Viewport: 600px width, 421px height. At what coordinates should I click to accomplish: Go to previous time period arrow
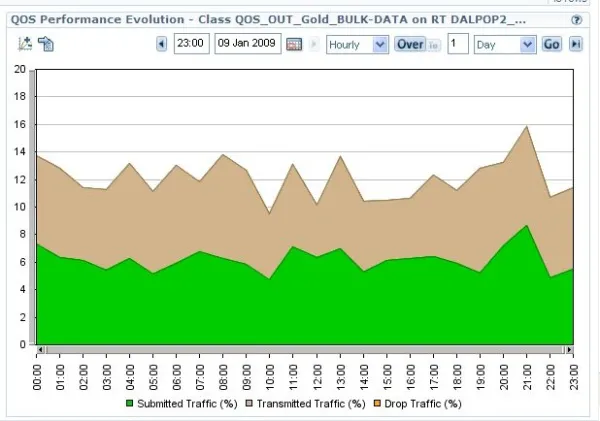(162, 44)
